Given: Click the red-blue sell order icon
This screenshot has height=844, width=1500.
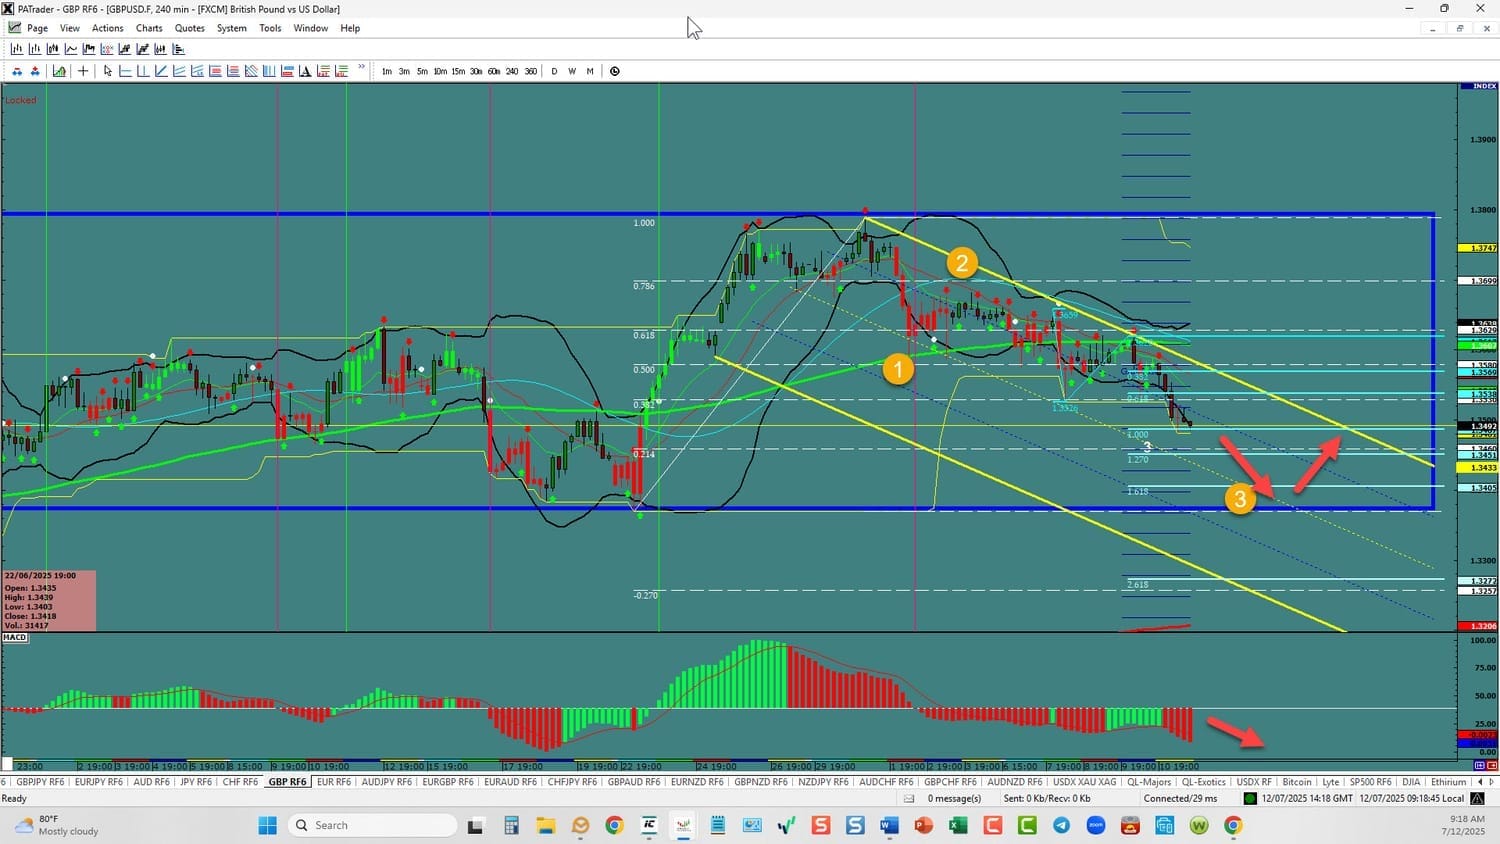Looking at the screenshot, I should click(35, 71).
